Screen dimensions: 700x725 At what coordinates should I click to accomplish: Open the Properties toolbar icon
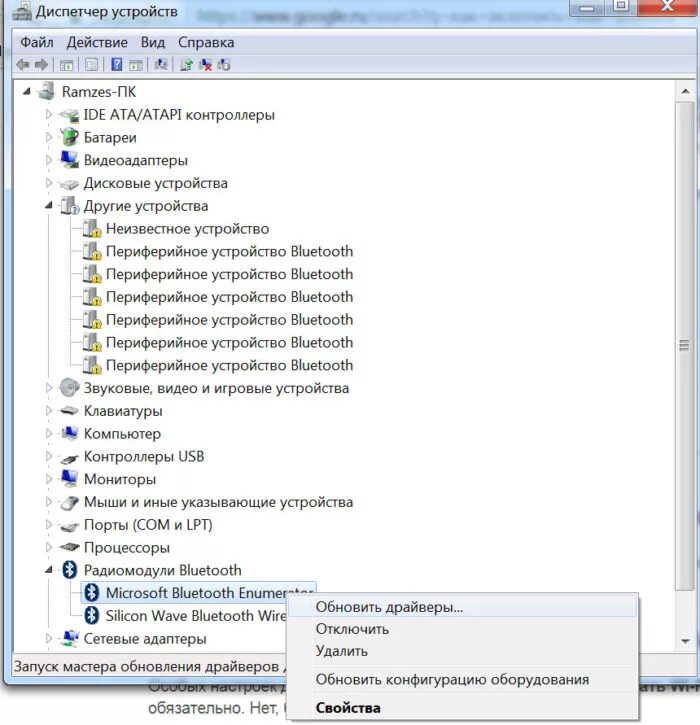tap(92, 65)
